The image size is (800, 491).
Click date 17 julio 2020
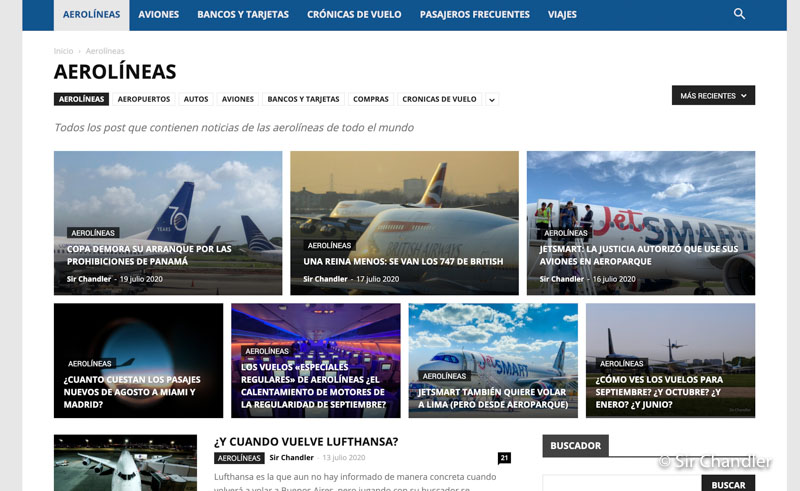(x=378, y=279)
